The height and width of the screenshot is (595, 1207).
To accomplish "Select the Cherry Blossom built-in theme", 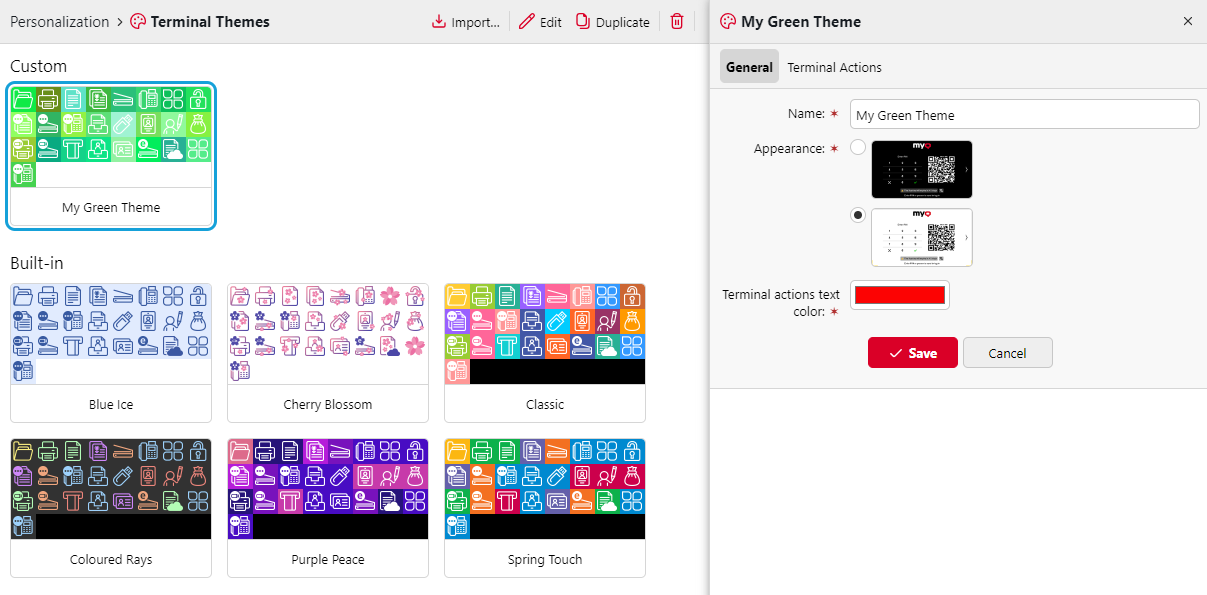I will pos(328,352).
